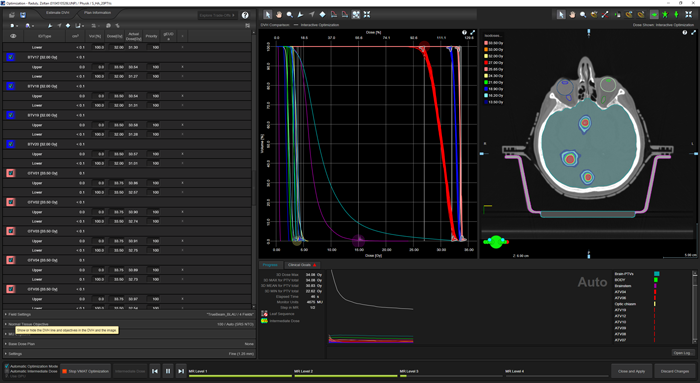Expand the Field Settings section
700x383 pixels.
(x=129, y=315)
